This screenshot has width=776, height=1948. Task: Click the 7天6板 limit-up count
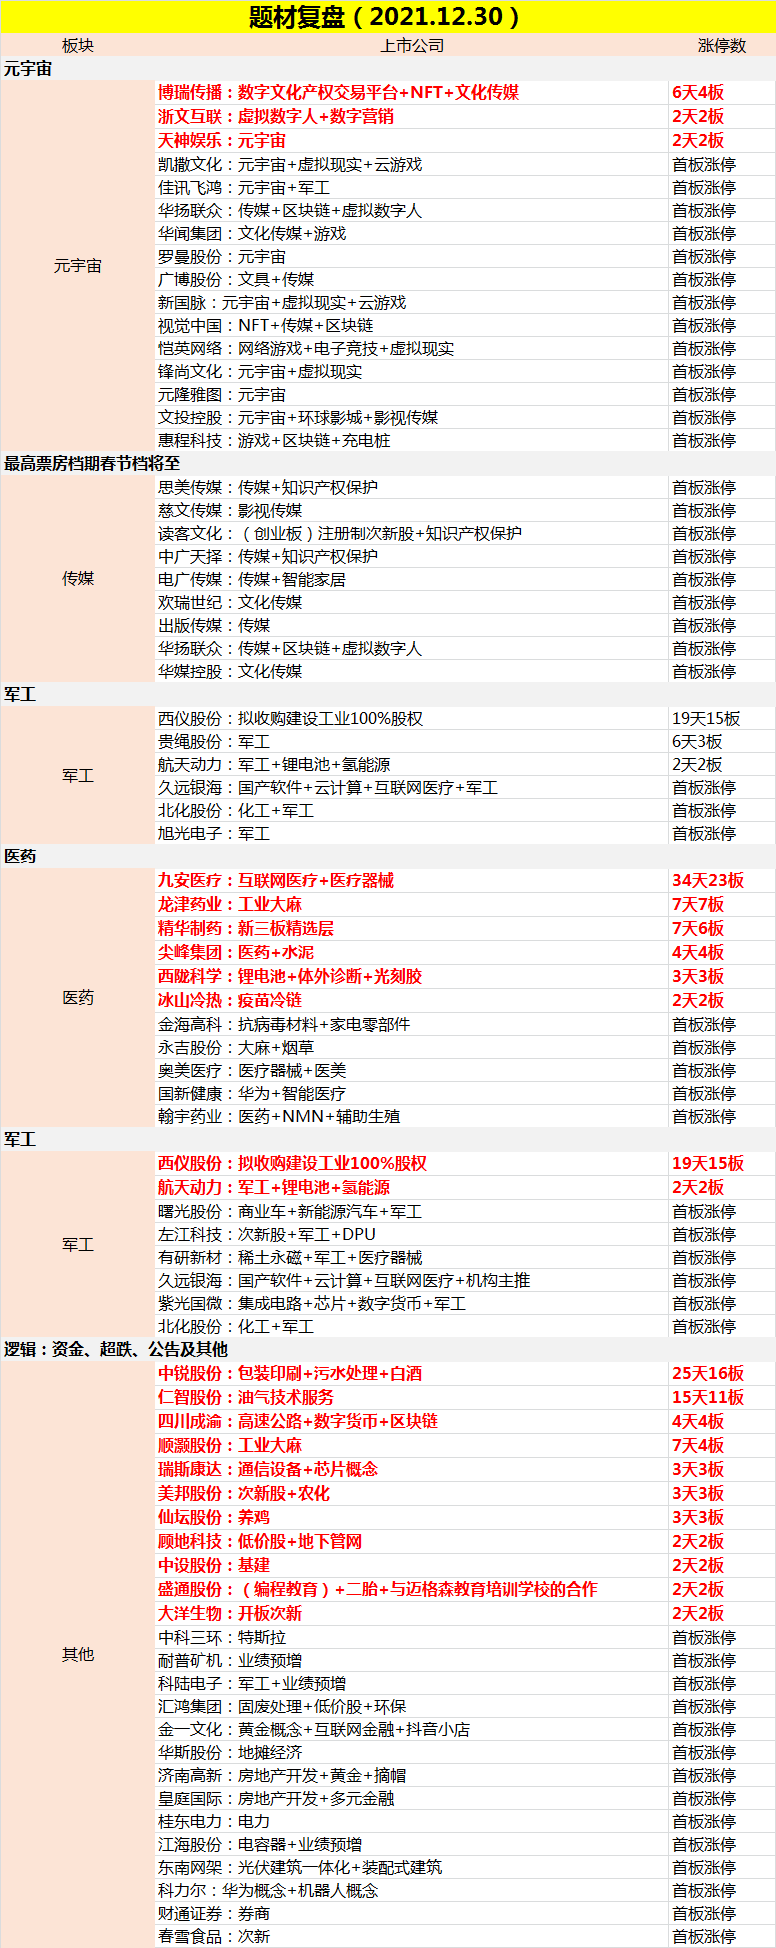point(698,928)
